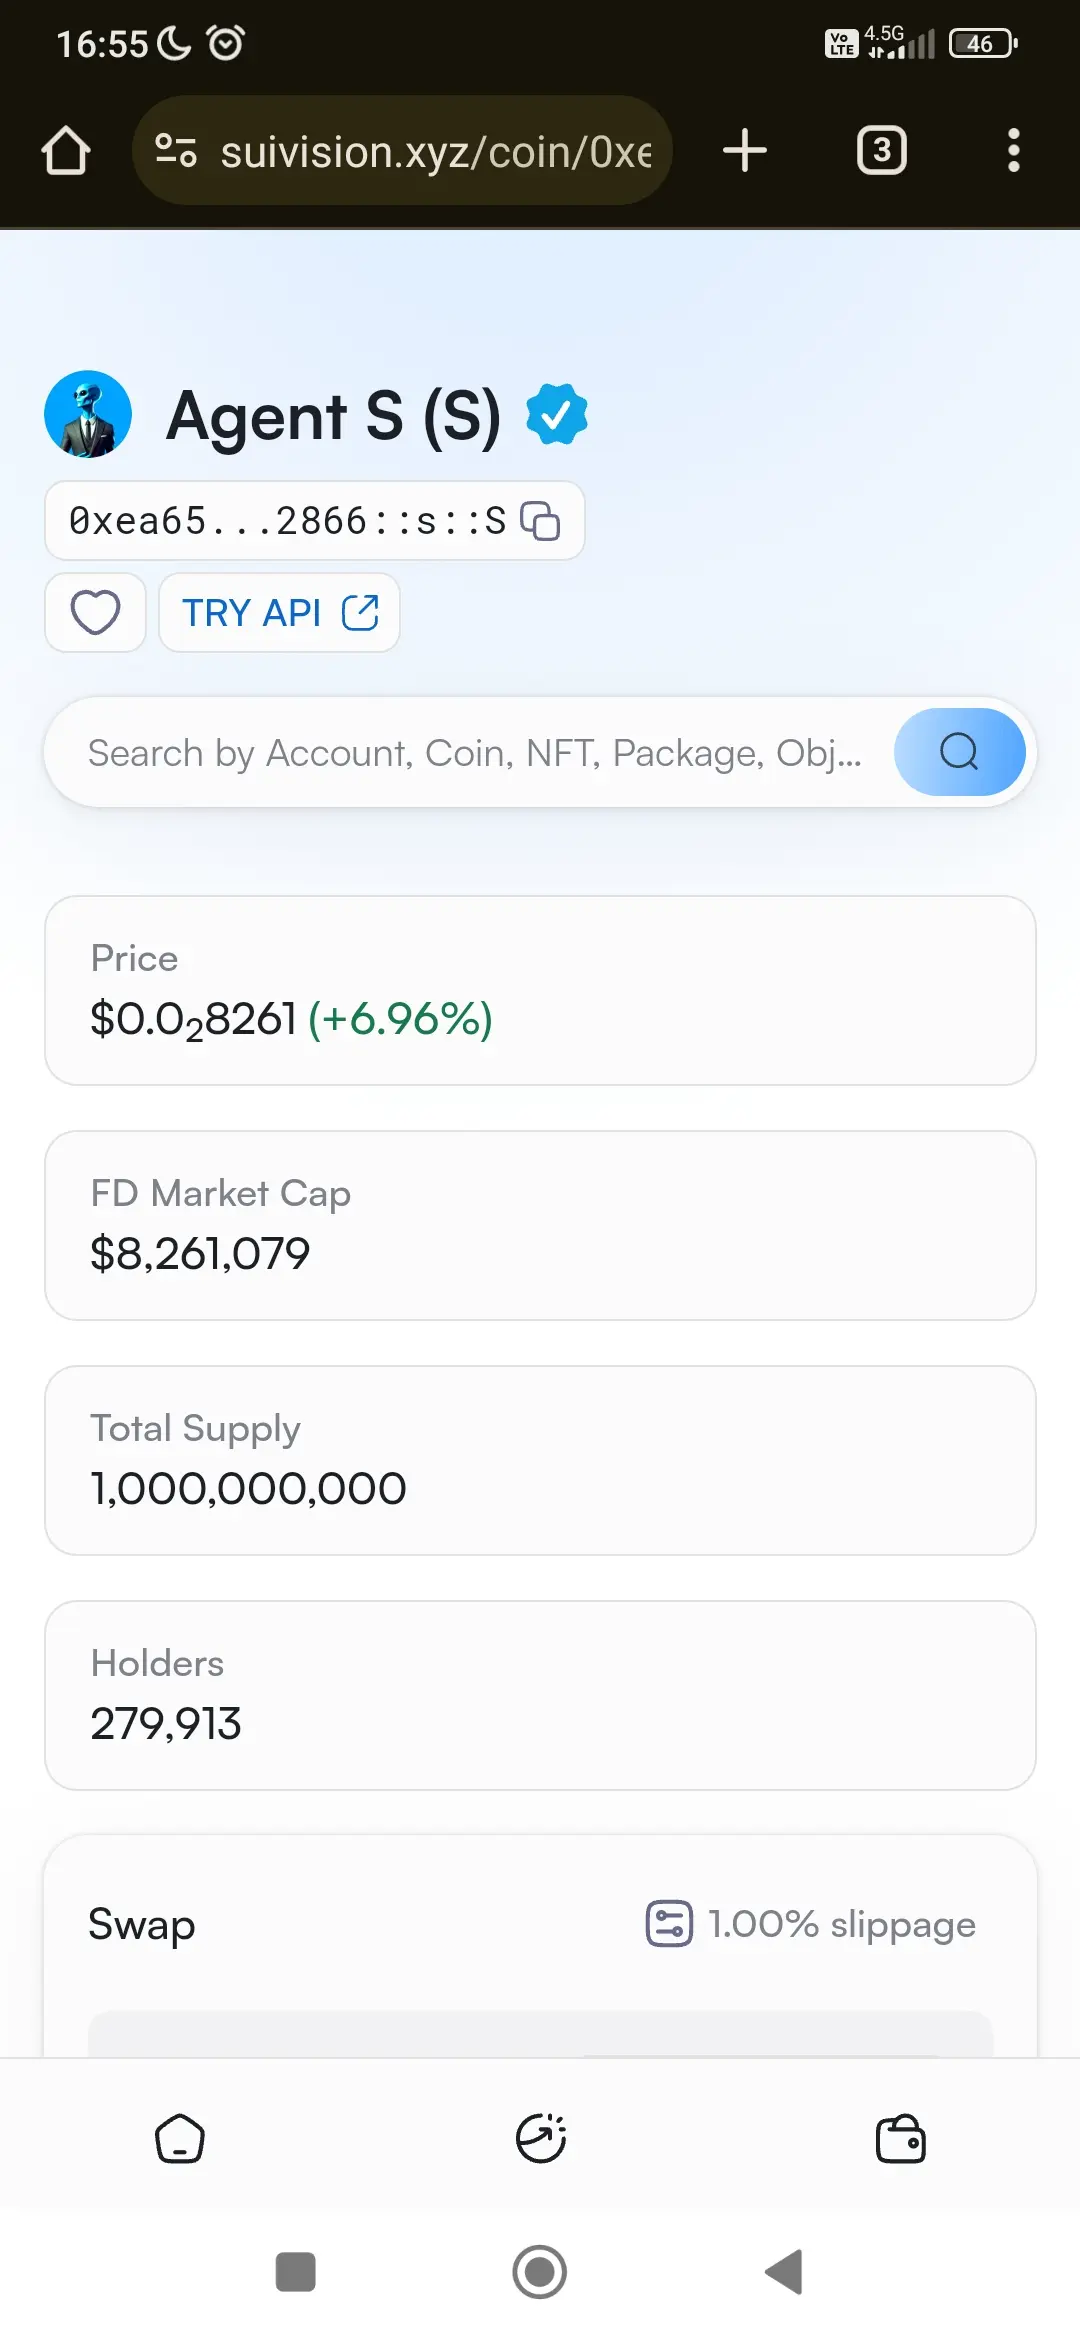Open the bottom nav explore tab

click(x=541, y=2139)
